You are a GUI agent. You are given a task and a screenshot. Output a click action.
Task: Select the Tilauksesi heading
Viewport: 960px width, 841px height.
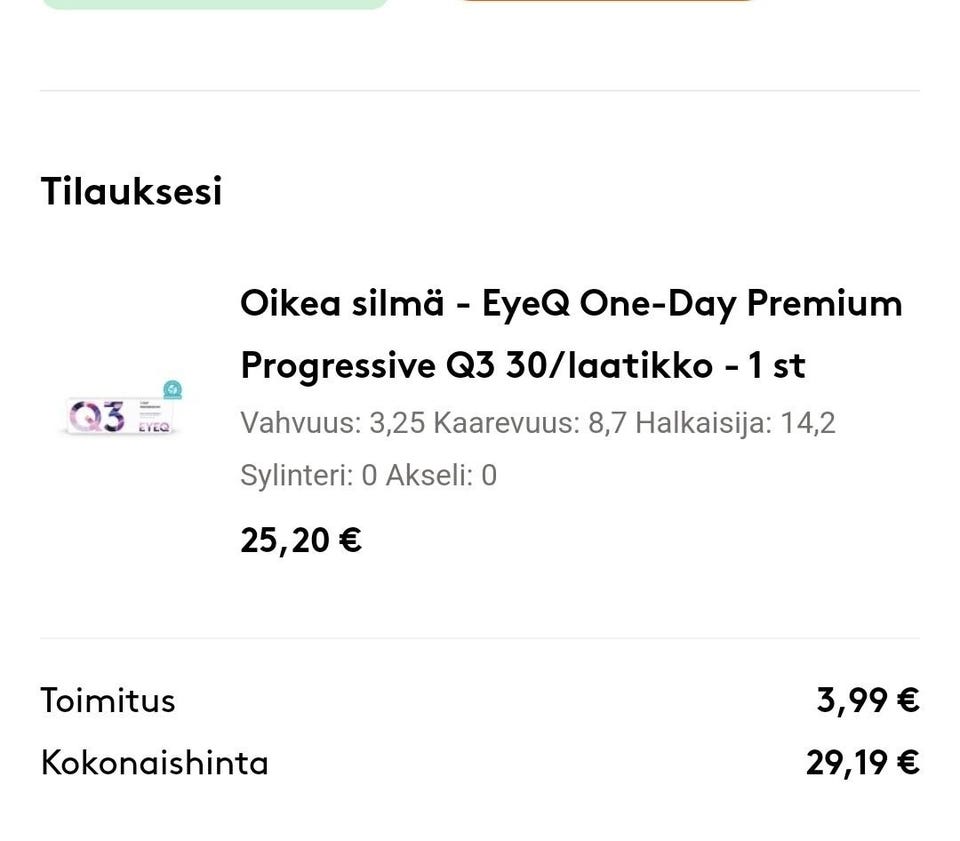point(131,191)
